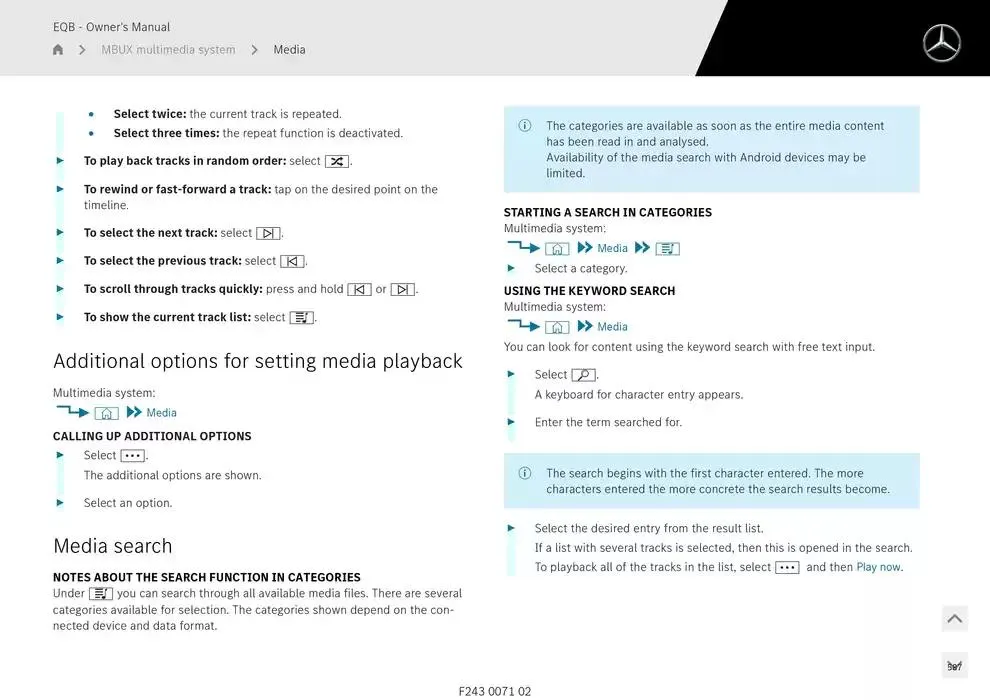Open Media link under Using the keyword search
Screen dimensions: 990x700
(x=612, y=327)
